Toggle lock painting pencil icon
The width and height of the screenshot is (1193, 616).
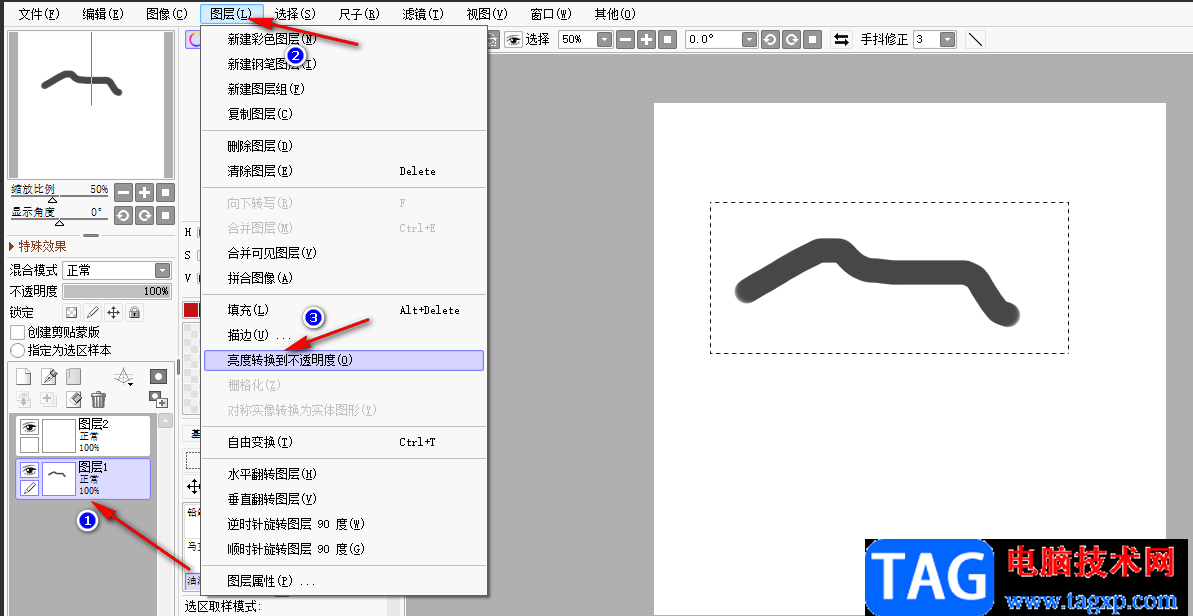pos(92,313)
